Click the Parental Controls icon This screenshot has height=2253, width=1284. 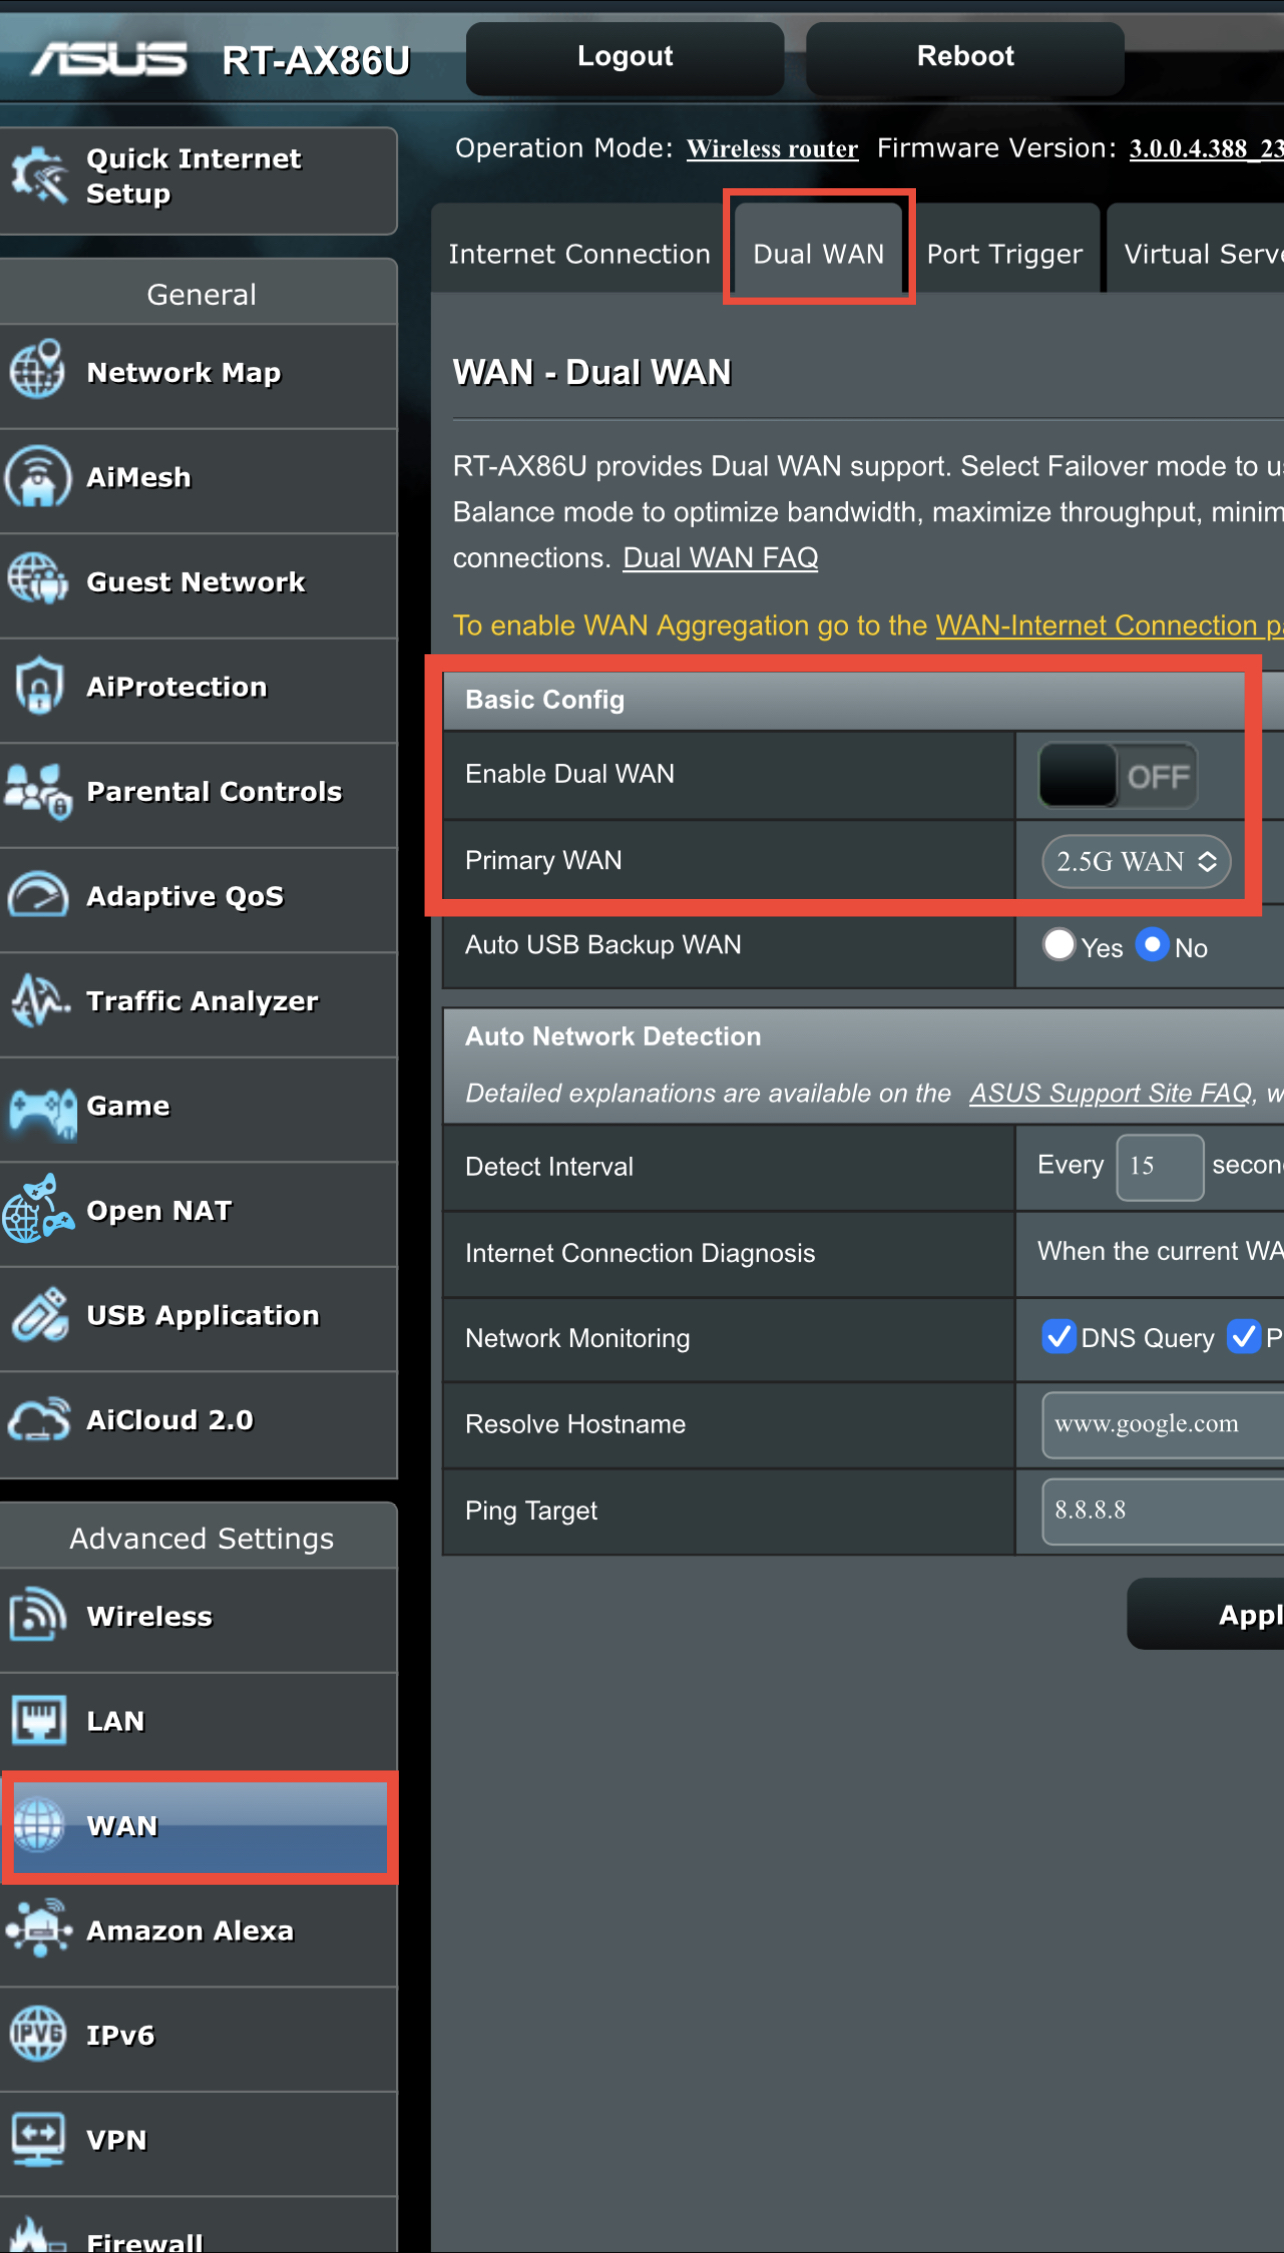[x=38, y=791]
